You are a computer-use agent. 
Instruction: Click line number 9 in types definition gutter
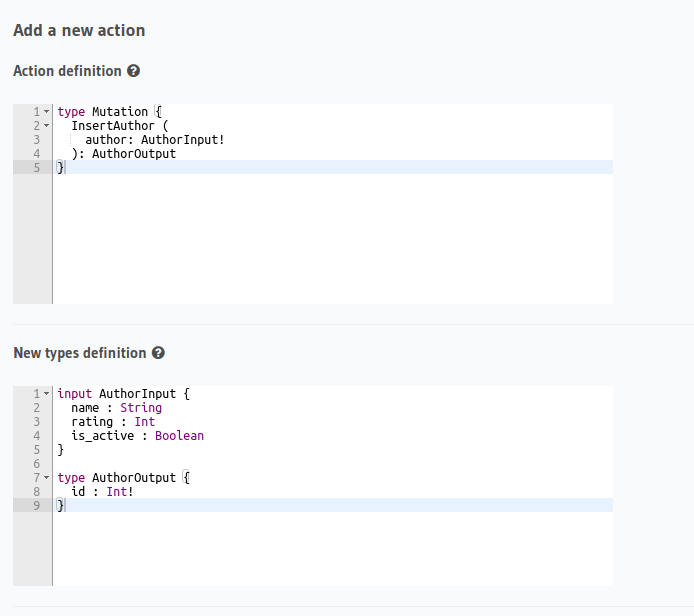[36, 506]
